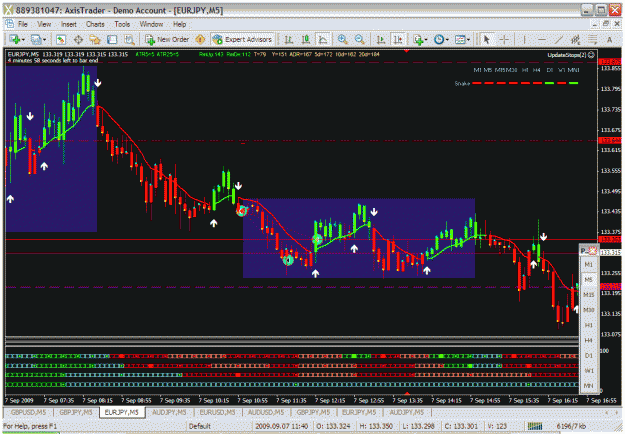
Task: Open the New Chart toolbar icon
Action: coord(15,39)
